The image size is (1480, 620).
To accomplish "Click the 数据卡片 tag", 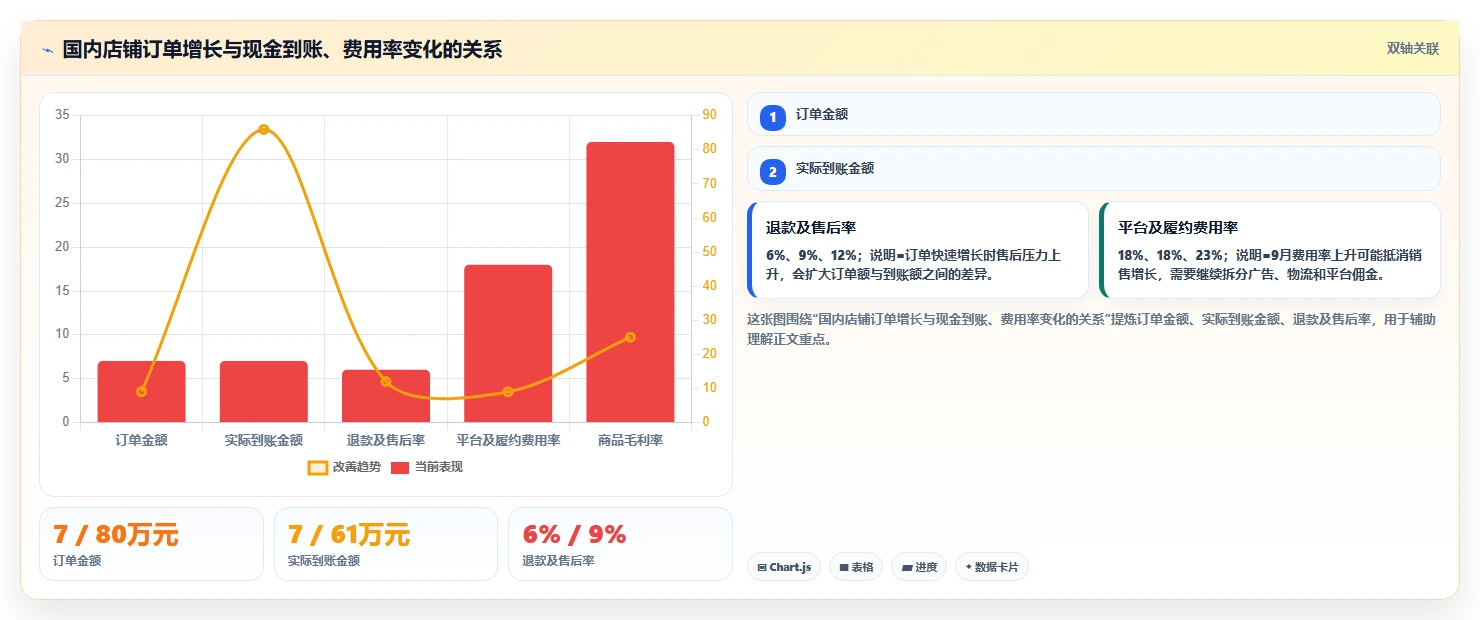I will coord(992,567).
